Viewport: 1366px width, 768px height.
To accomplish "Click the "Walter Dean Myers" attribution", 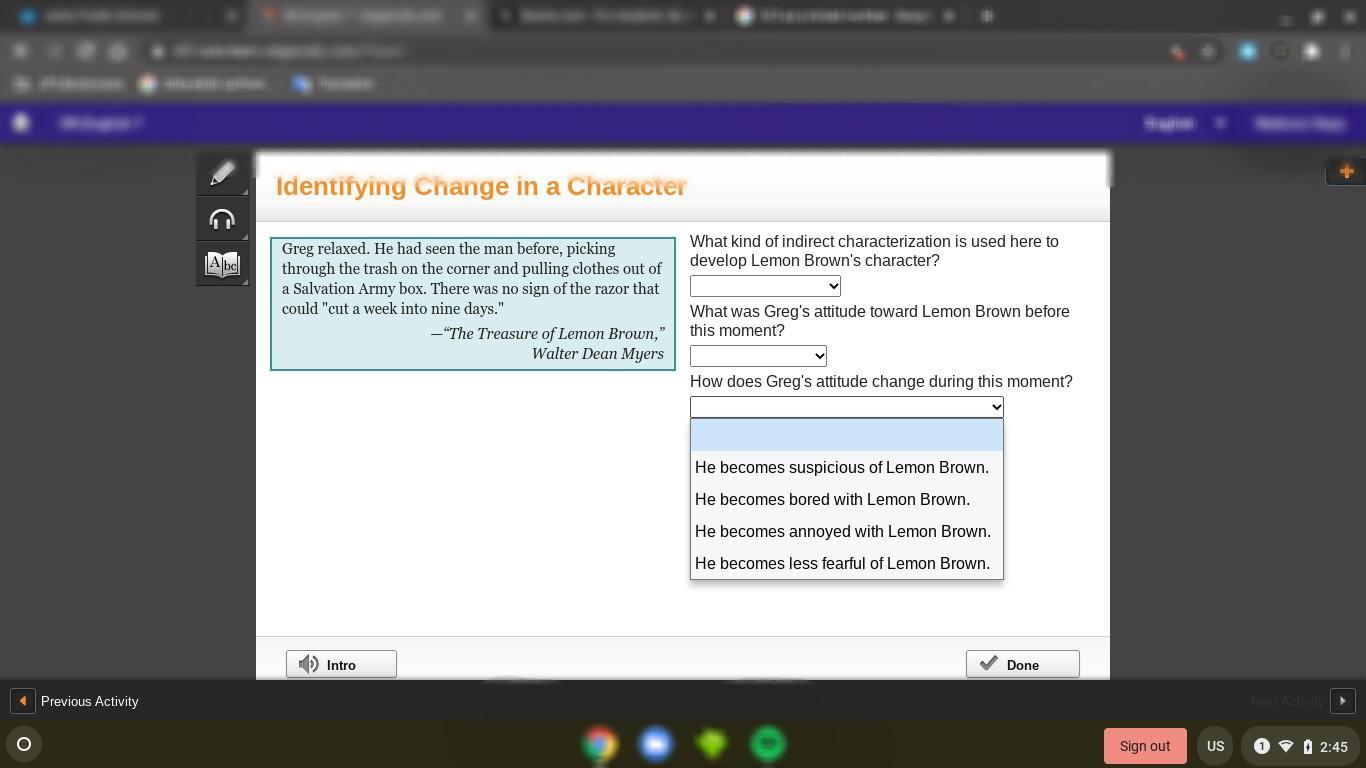I will [597, 353].
